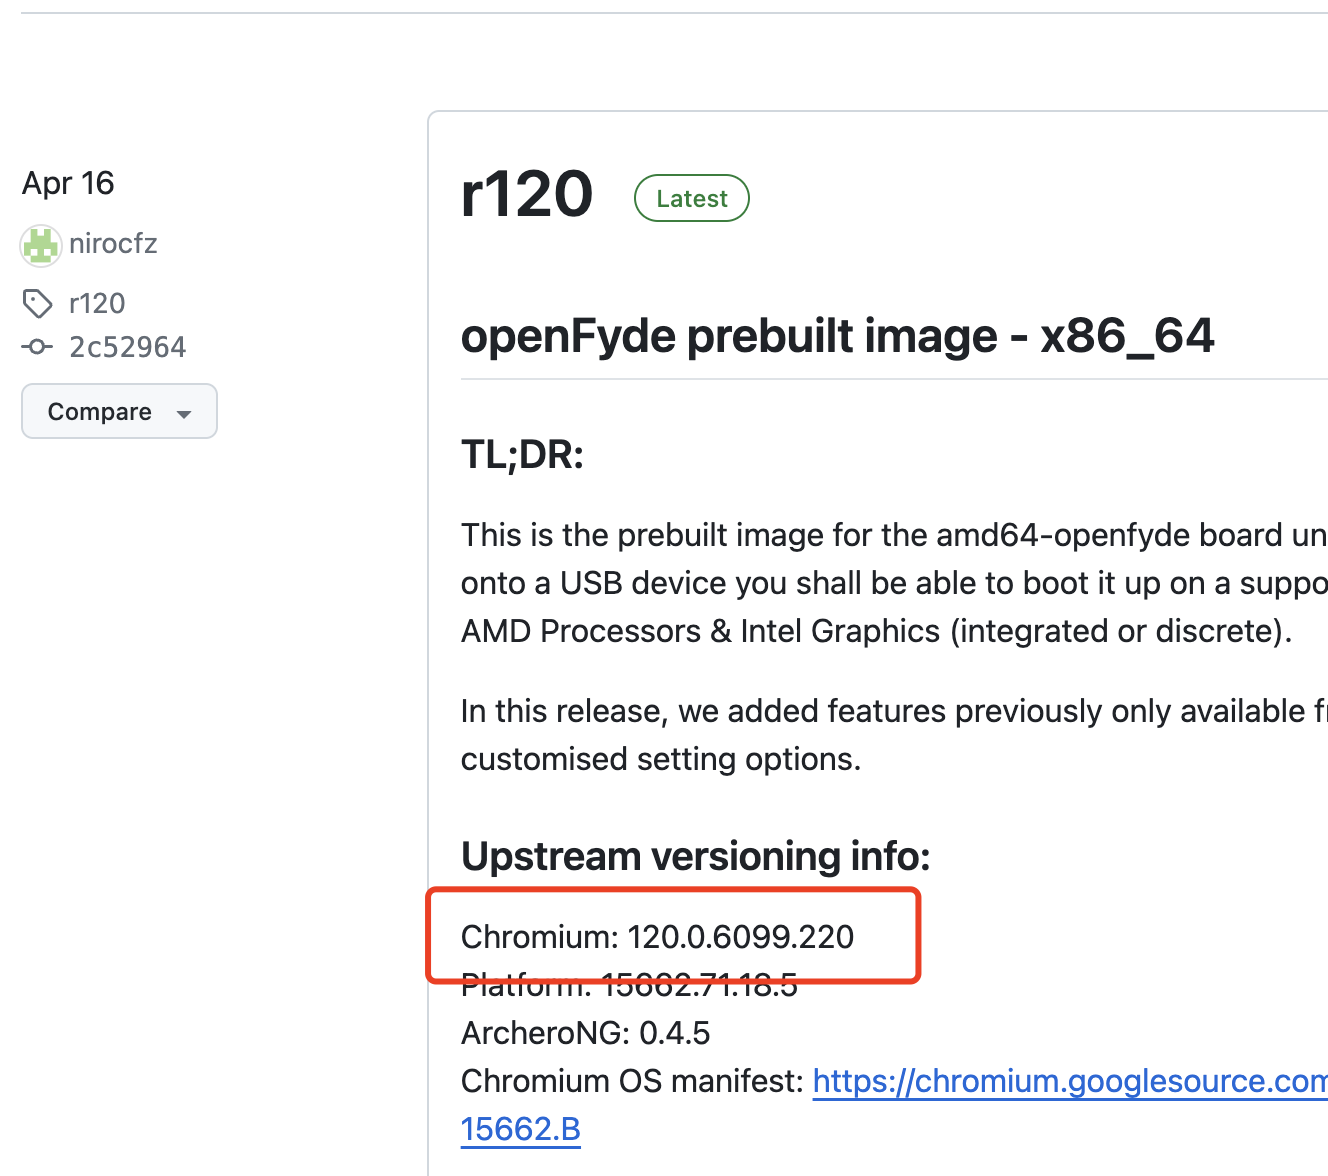Open the r120 tag link in sidebar
This screenshot has height=1176, width=1328.
(x=97, y=303)
